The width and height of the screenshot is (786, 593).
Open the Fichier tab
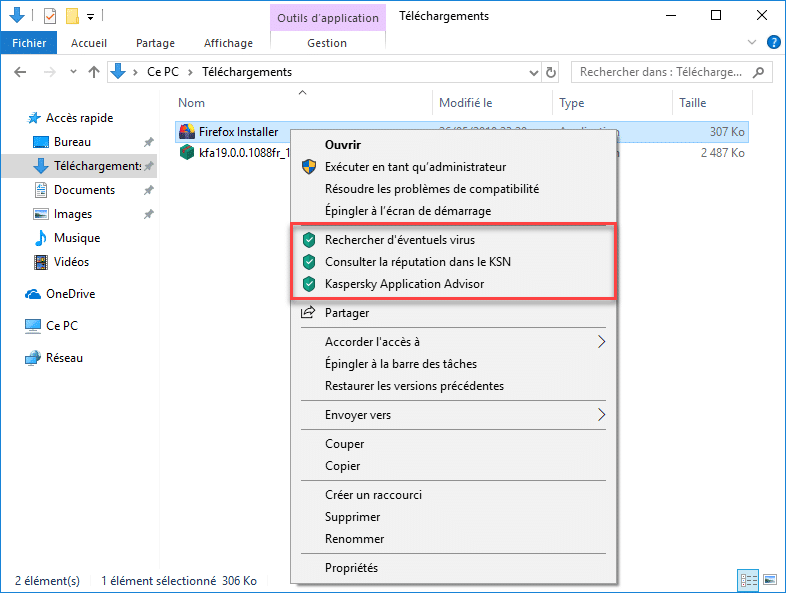point(29,43)
